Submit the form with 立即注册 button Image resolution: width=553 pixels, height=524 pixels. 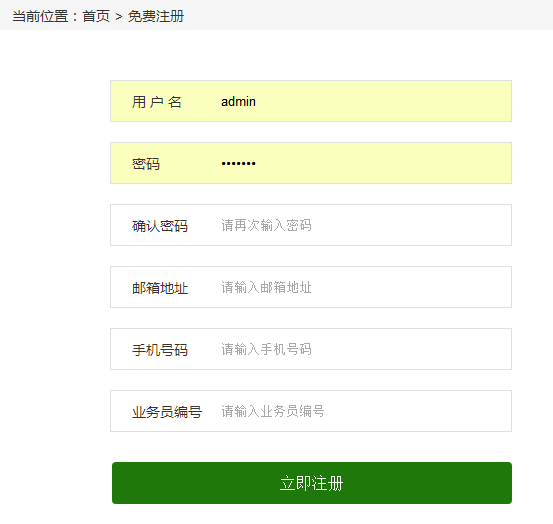[x=312, y=483]
